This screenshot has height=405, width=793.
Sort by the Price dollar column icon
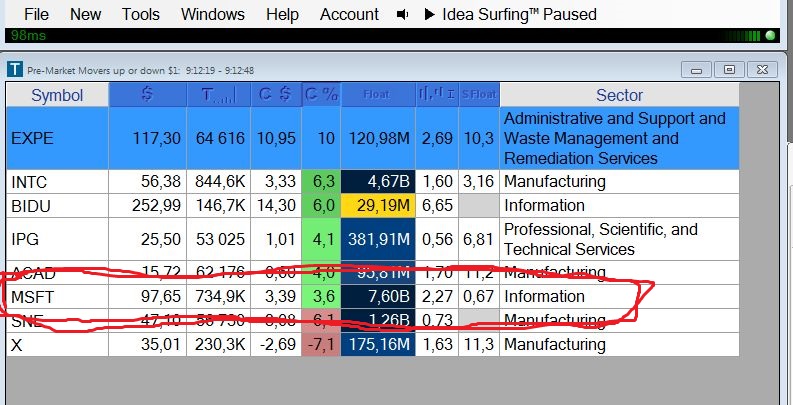tap(147, 95)
